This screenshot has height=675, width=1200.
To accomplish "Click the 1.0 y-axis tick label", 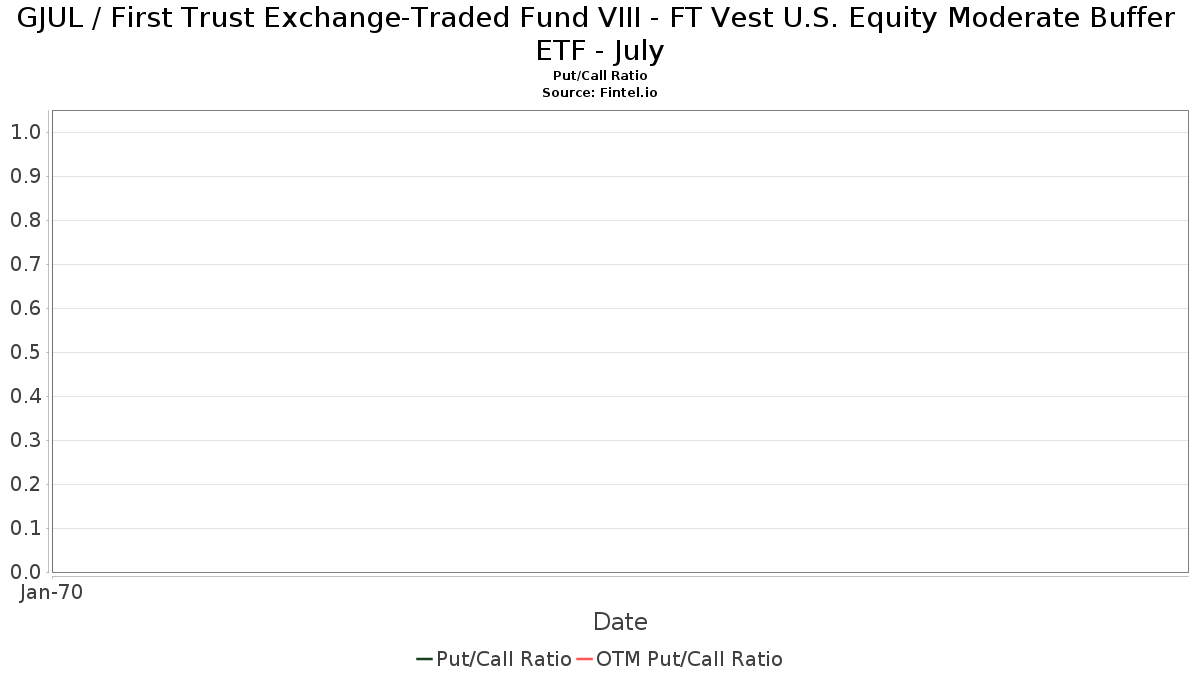I will 25,132.
